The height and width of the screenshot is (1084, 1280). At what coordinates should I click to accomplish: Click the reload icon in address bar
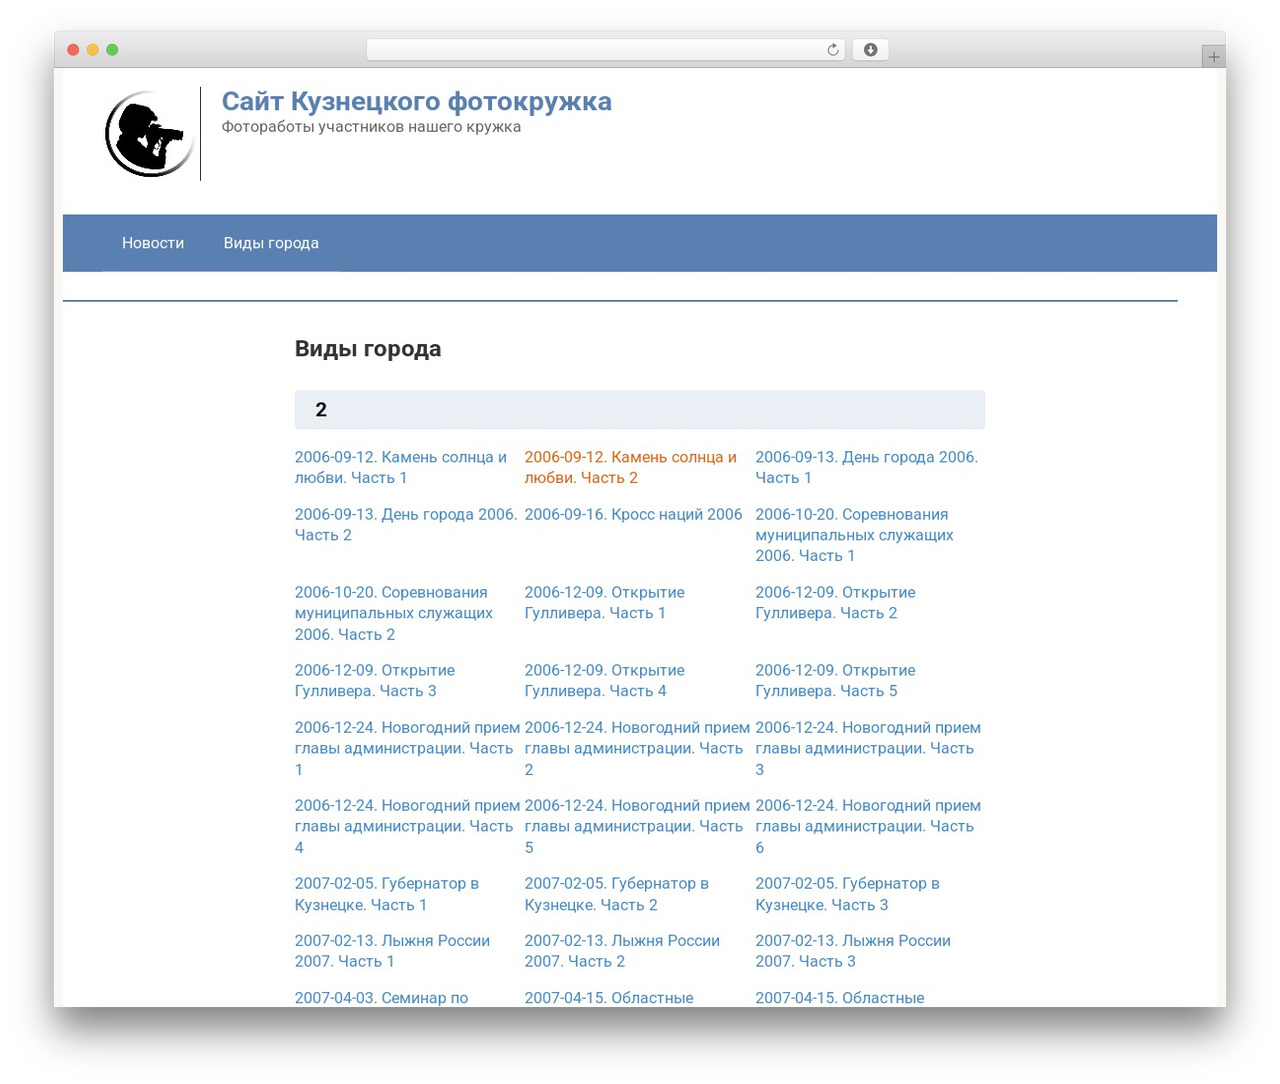tap(832, 50)
